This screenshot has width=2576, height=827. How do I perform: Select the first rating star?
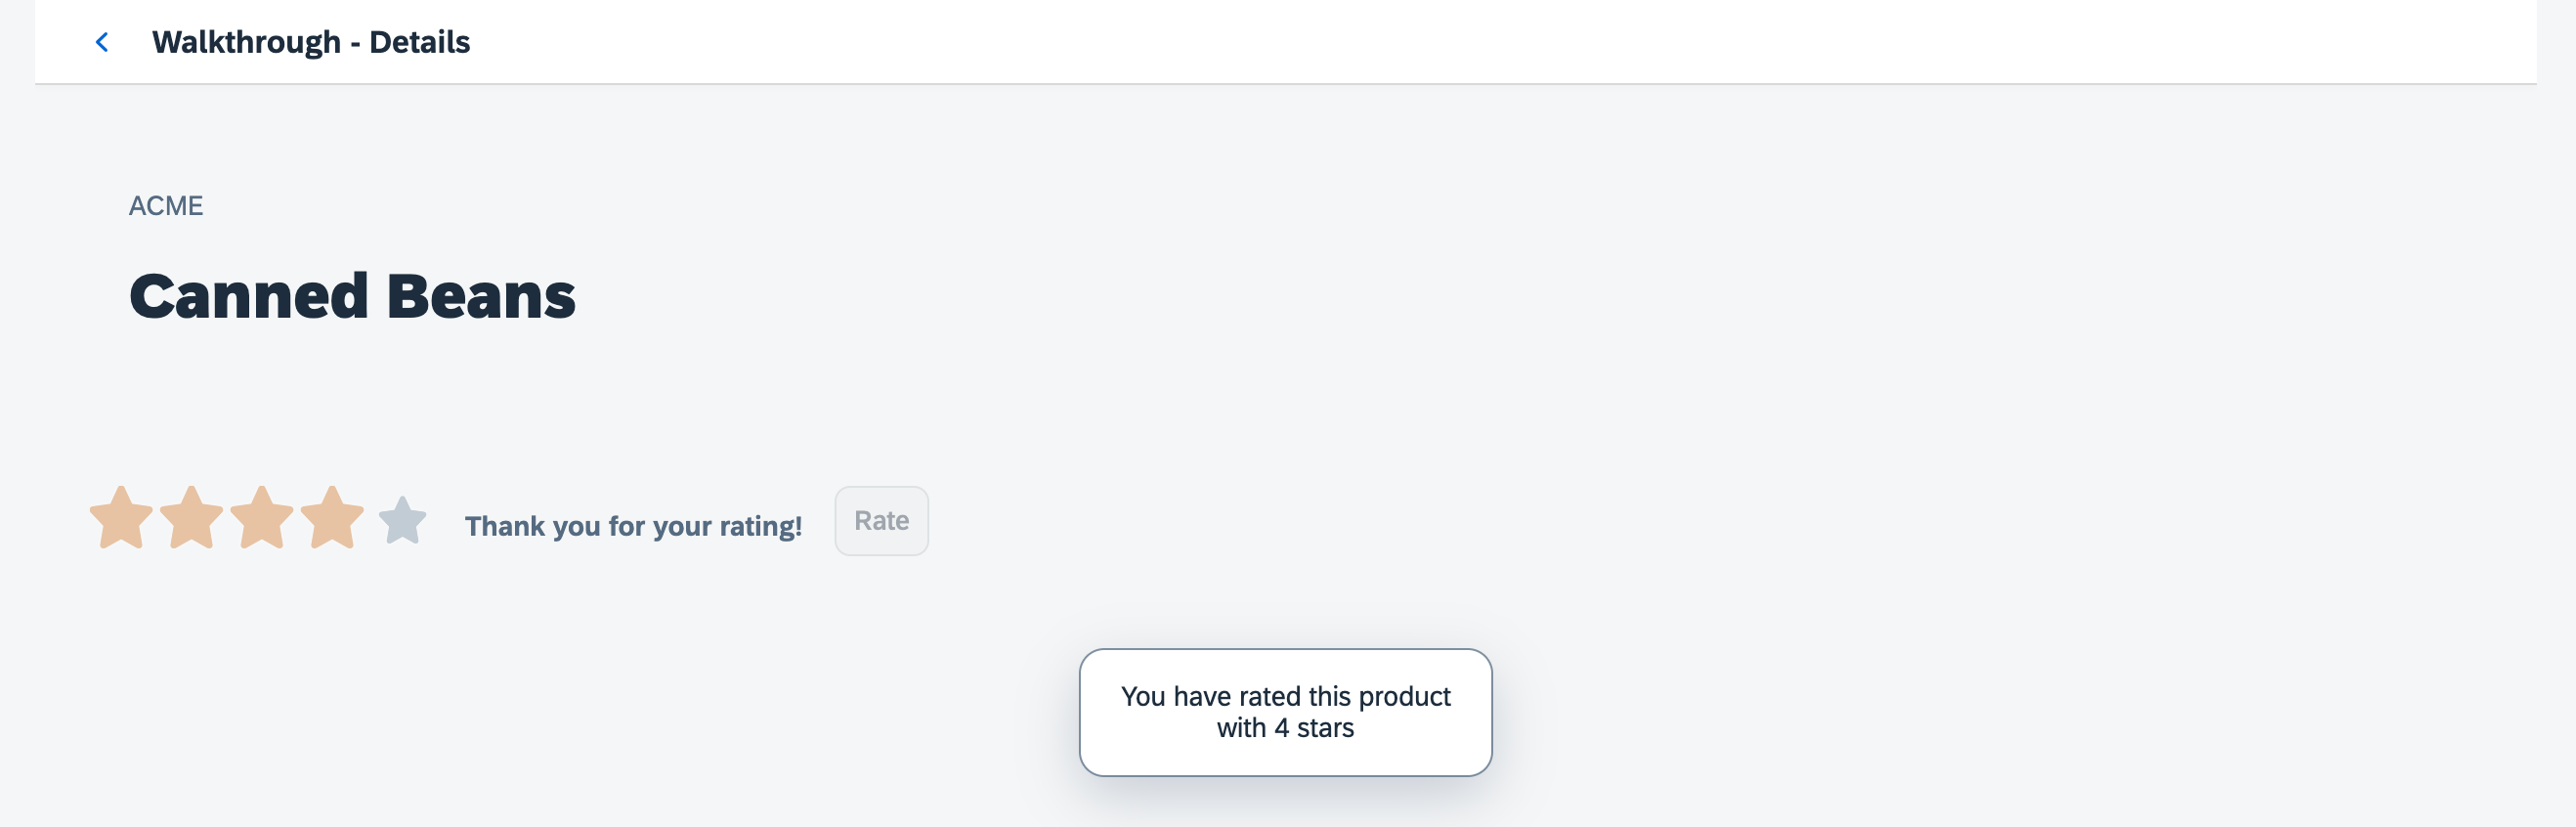coord(121,518)
